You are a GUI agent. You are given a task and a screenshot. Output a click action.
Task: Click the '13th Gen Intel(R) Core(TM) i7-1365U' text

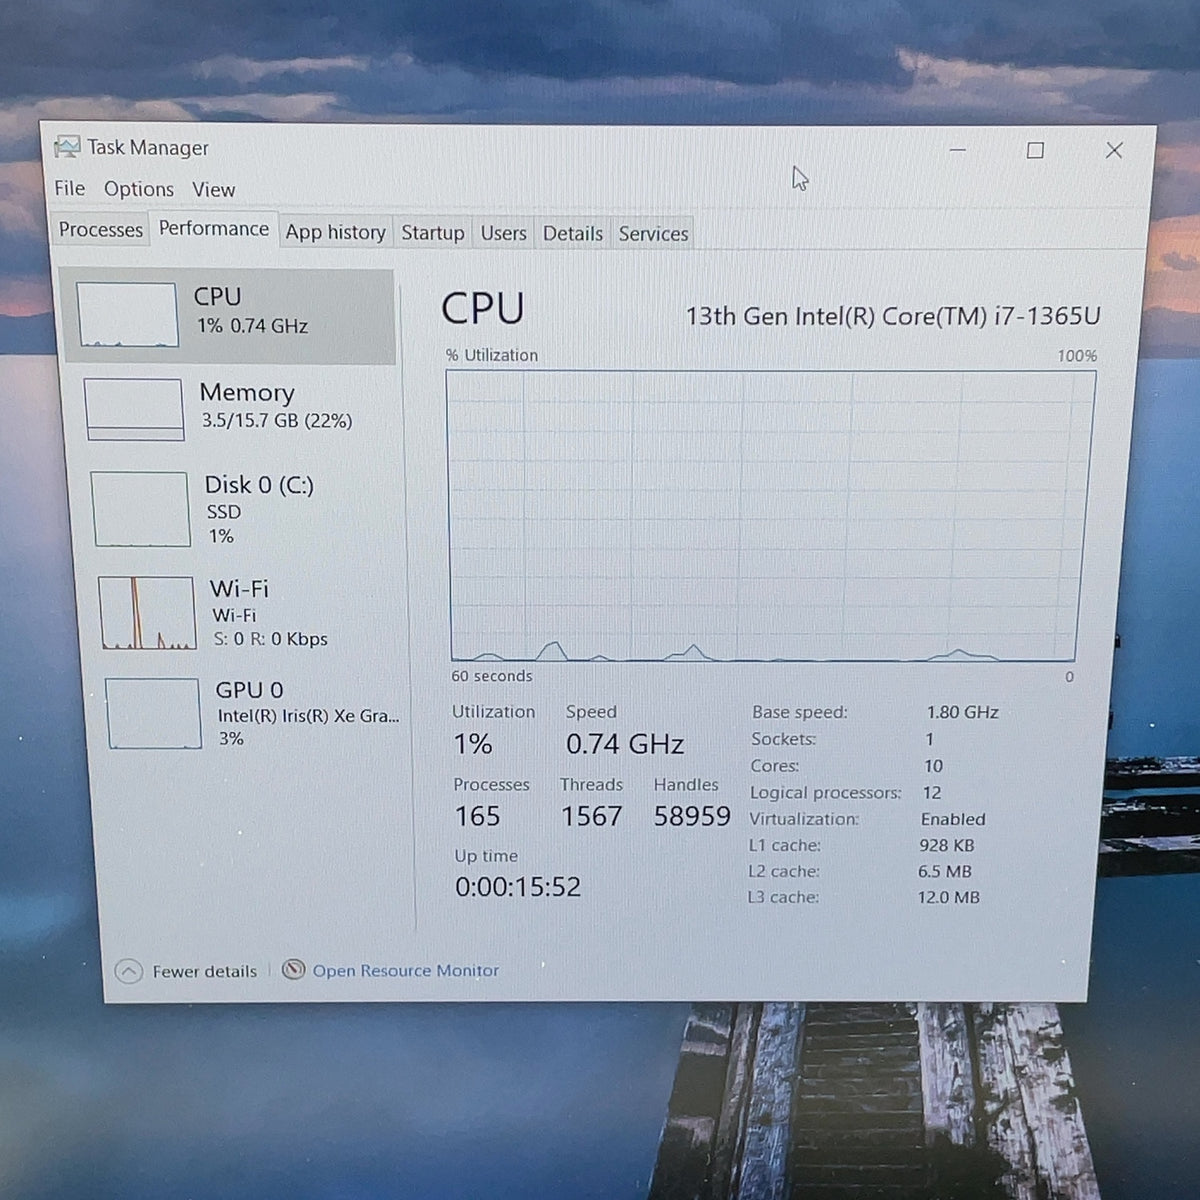(x=893, y=316)
